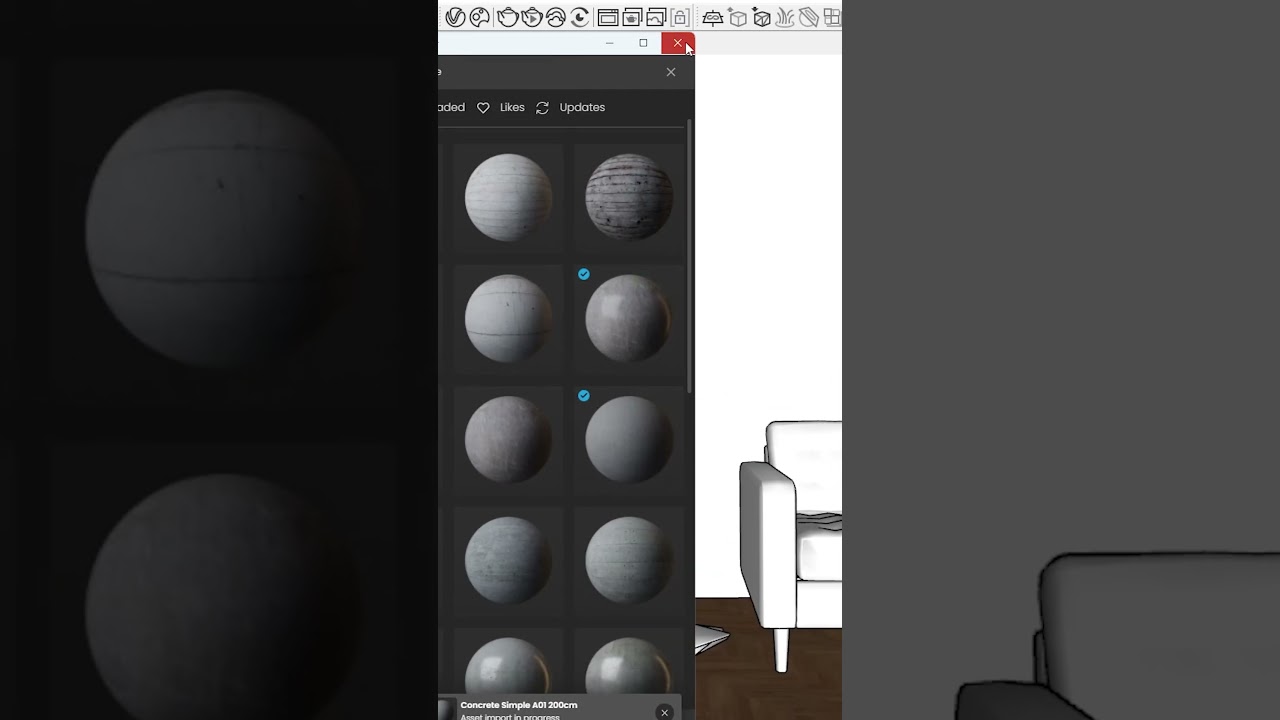Click the heart icon beside Likes
This screenshot has width=1280, height=720.
(483, 108)
